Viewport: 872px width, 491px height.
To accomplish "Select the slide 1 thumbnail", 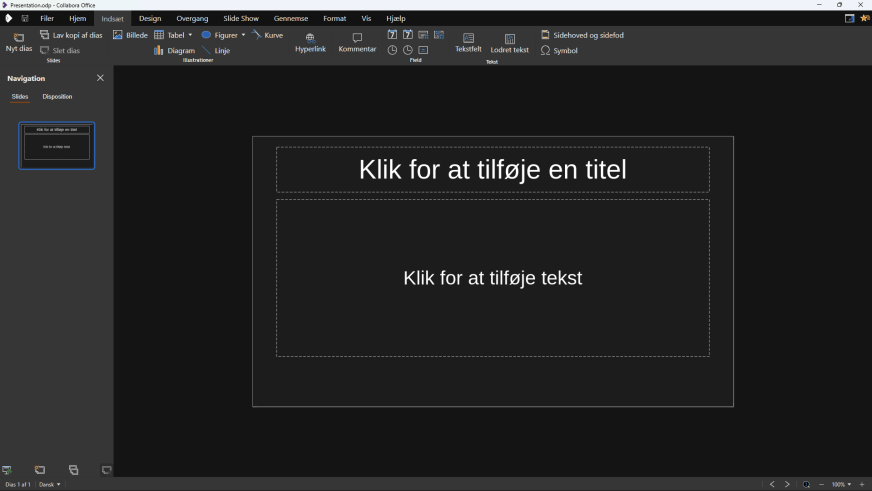I will pos(57,145).
